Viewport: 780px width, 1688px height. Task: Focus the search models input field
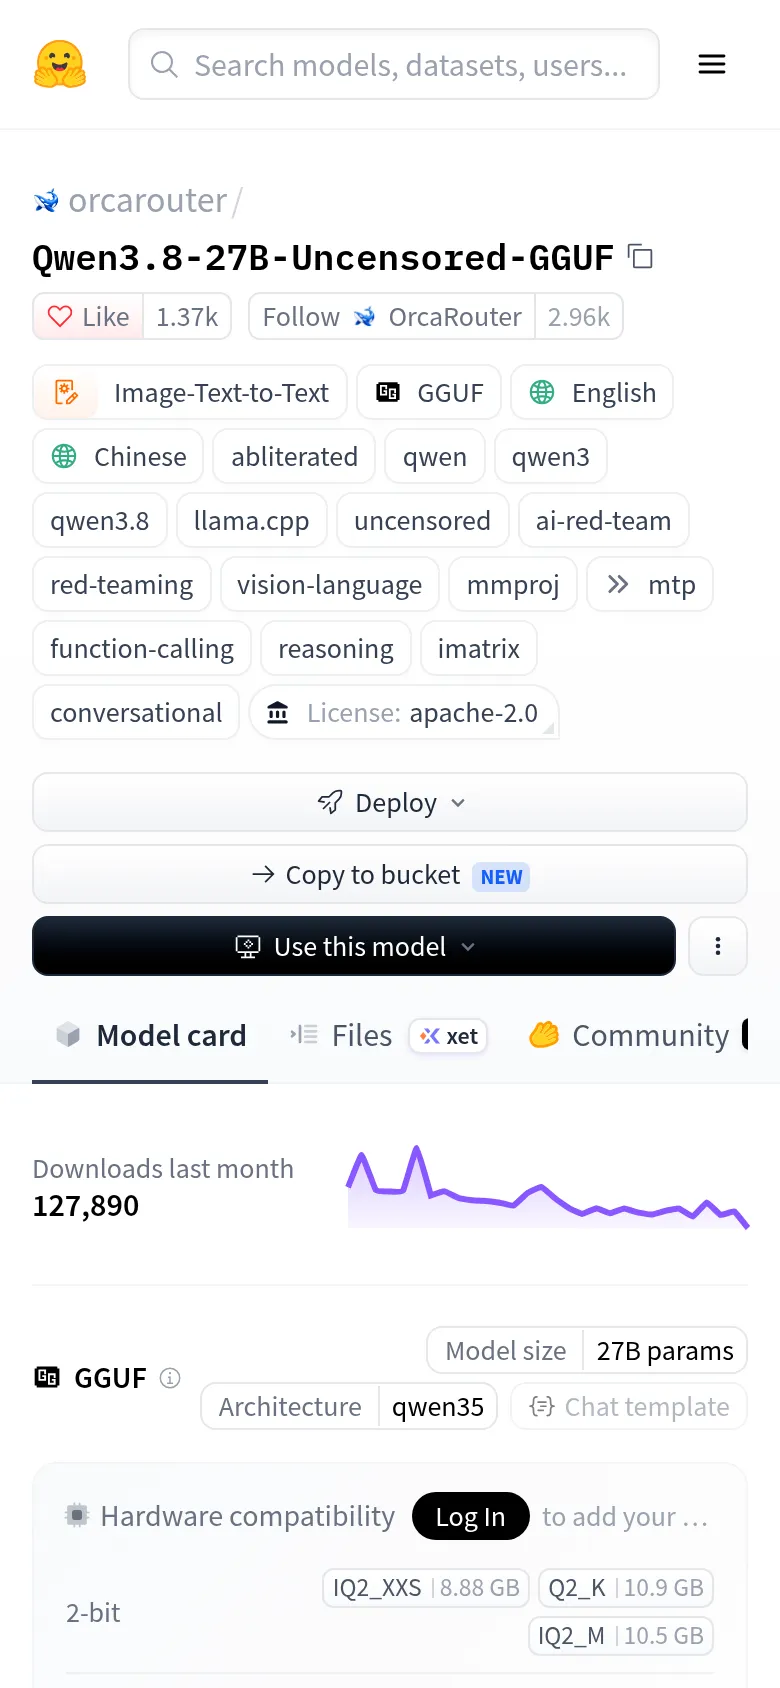pos(394,64)
